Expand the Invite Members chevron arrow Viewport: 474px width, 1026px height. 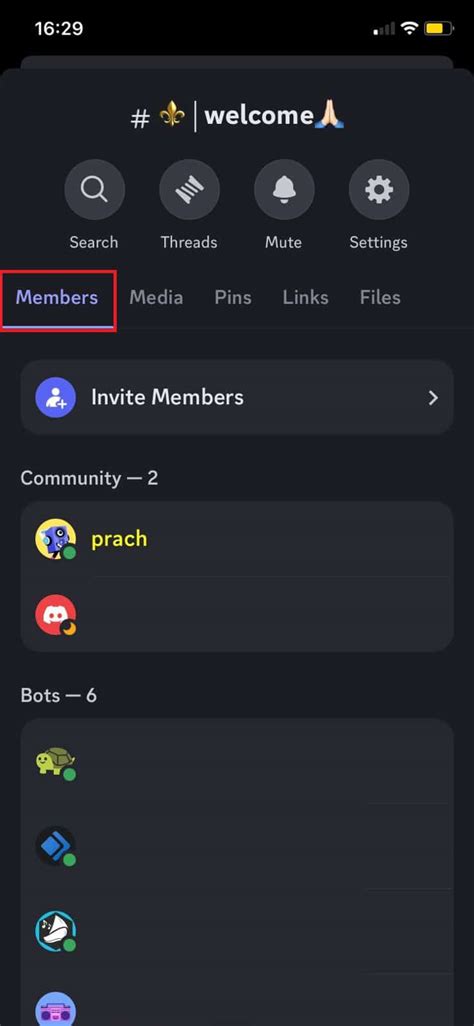(x=433, y=398)
